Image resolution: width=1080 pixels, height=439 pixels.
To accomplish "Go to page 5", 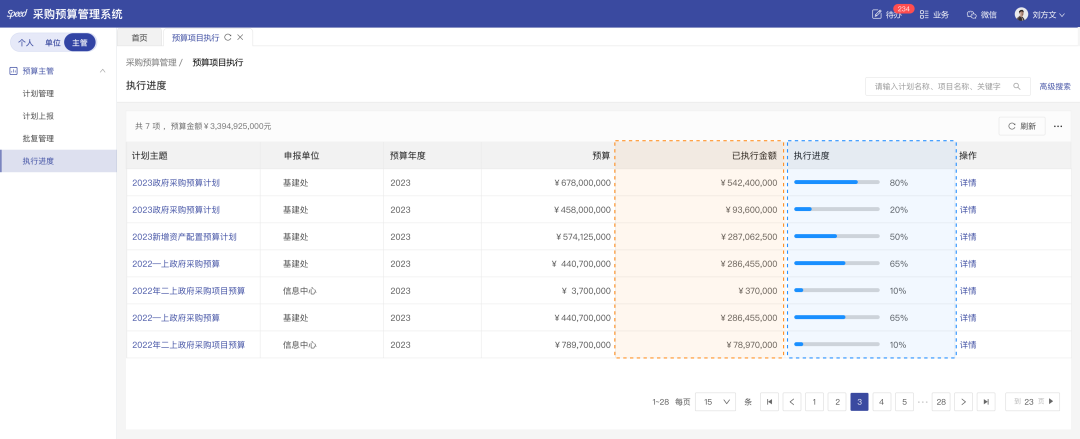I will [904, 402].
